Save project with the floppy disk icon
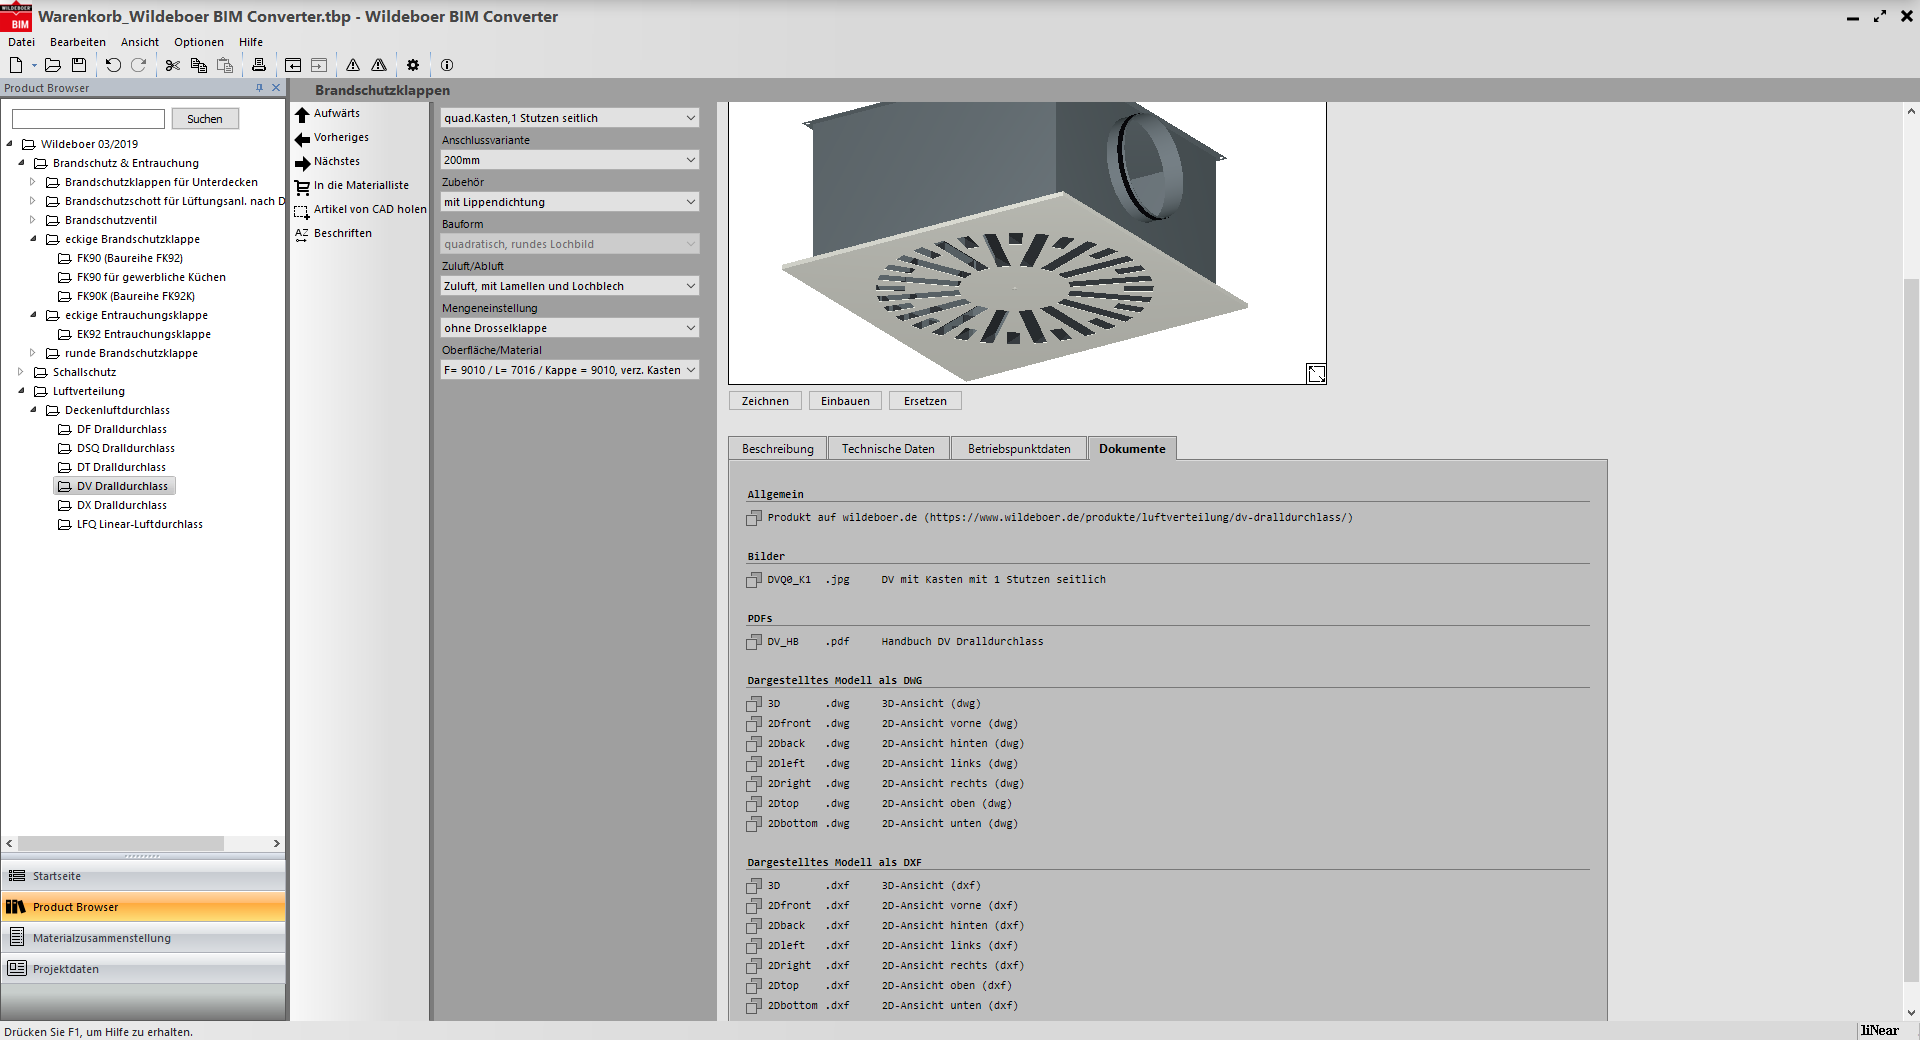The image size is (1920, 1040). point(79,65)
